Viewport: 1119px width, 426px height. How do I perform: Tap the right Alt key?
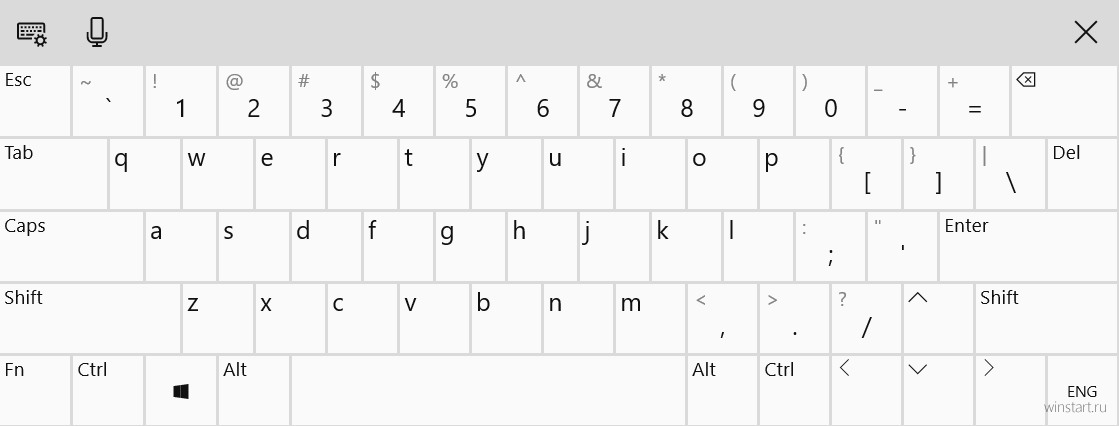click(722, 391)
